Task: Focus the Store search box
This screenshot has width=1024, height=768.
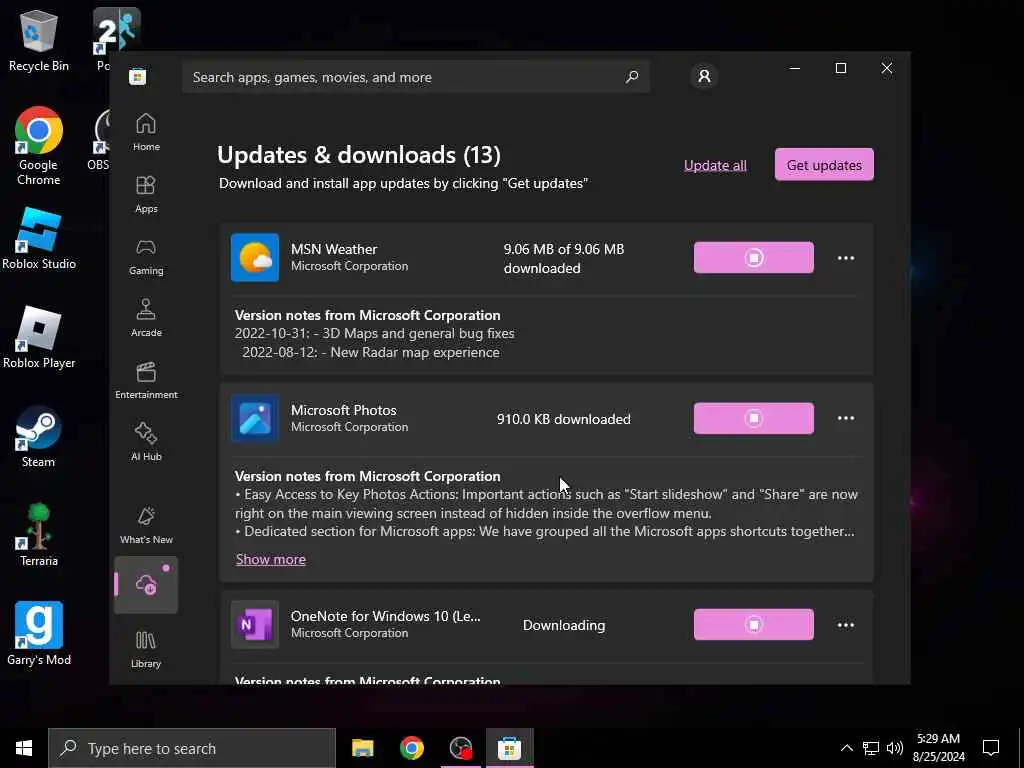Action: coord(415,77)
